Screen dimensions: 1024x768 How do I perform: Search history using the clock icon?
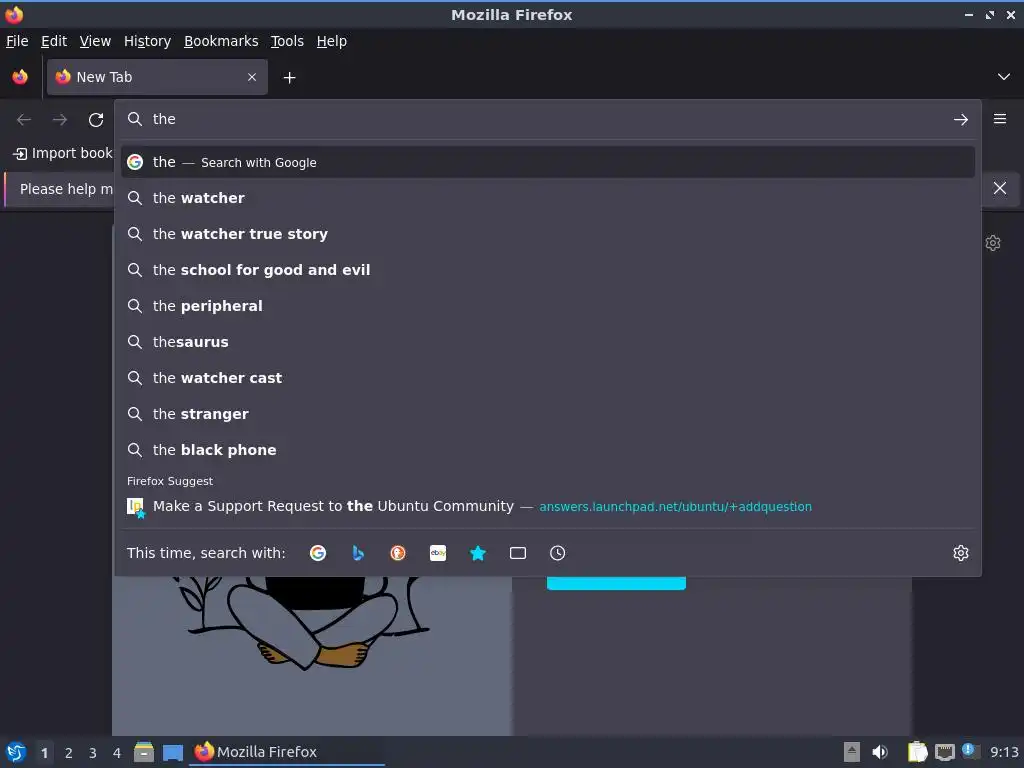[x=558, y=553]
